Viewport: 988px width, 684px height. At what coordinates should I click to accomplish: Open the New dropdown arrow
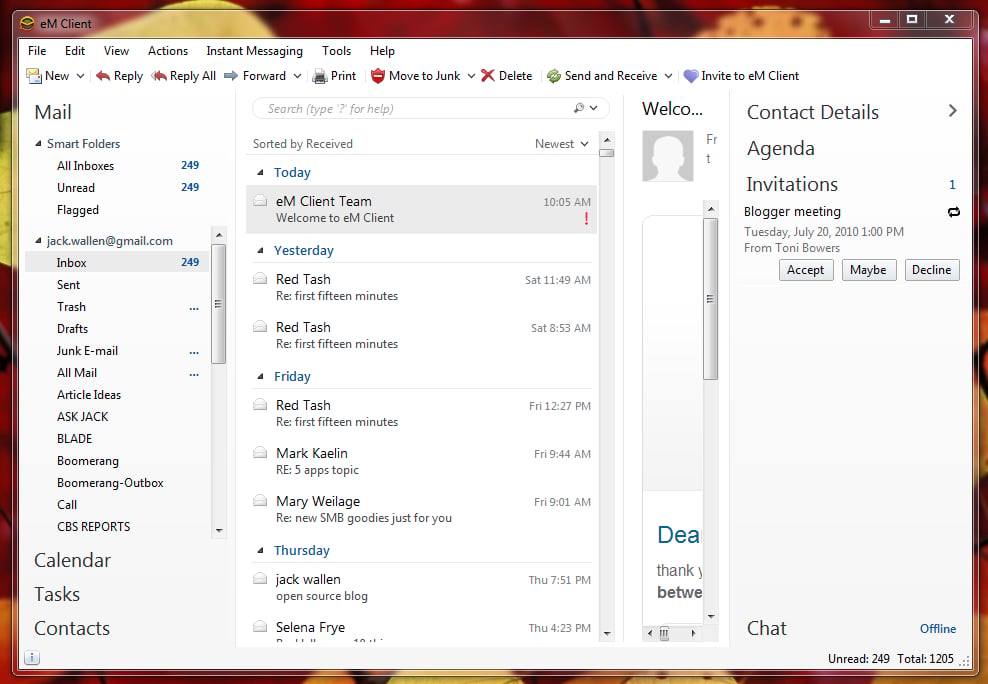pyautogui.click(x=80, y=76)
